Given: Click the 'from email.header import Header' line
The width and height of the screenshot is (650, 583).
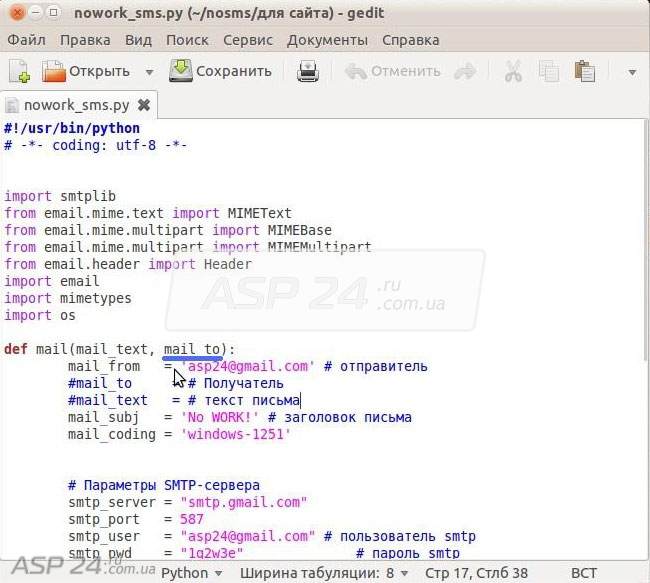Looking at the screenshot, I should [x=128, y=264].
